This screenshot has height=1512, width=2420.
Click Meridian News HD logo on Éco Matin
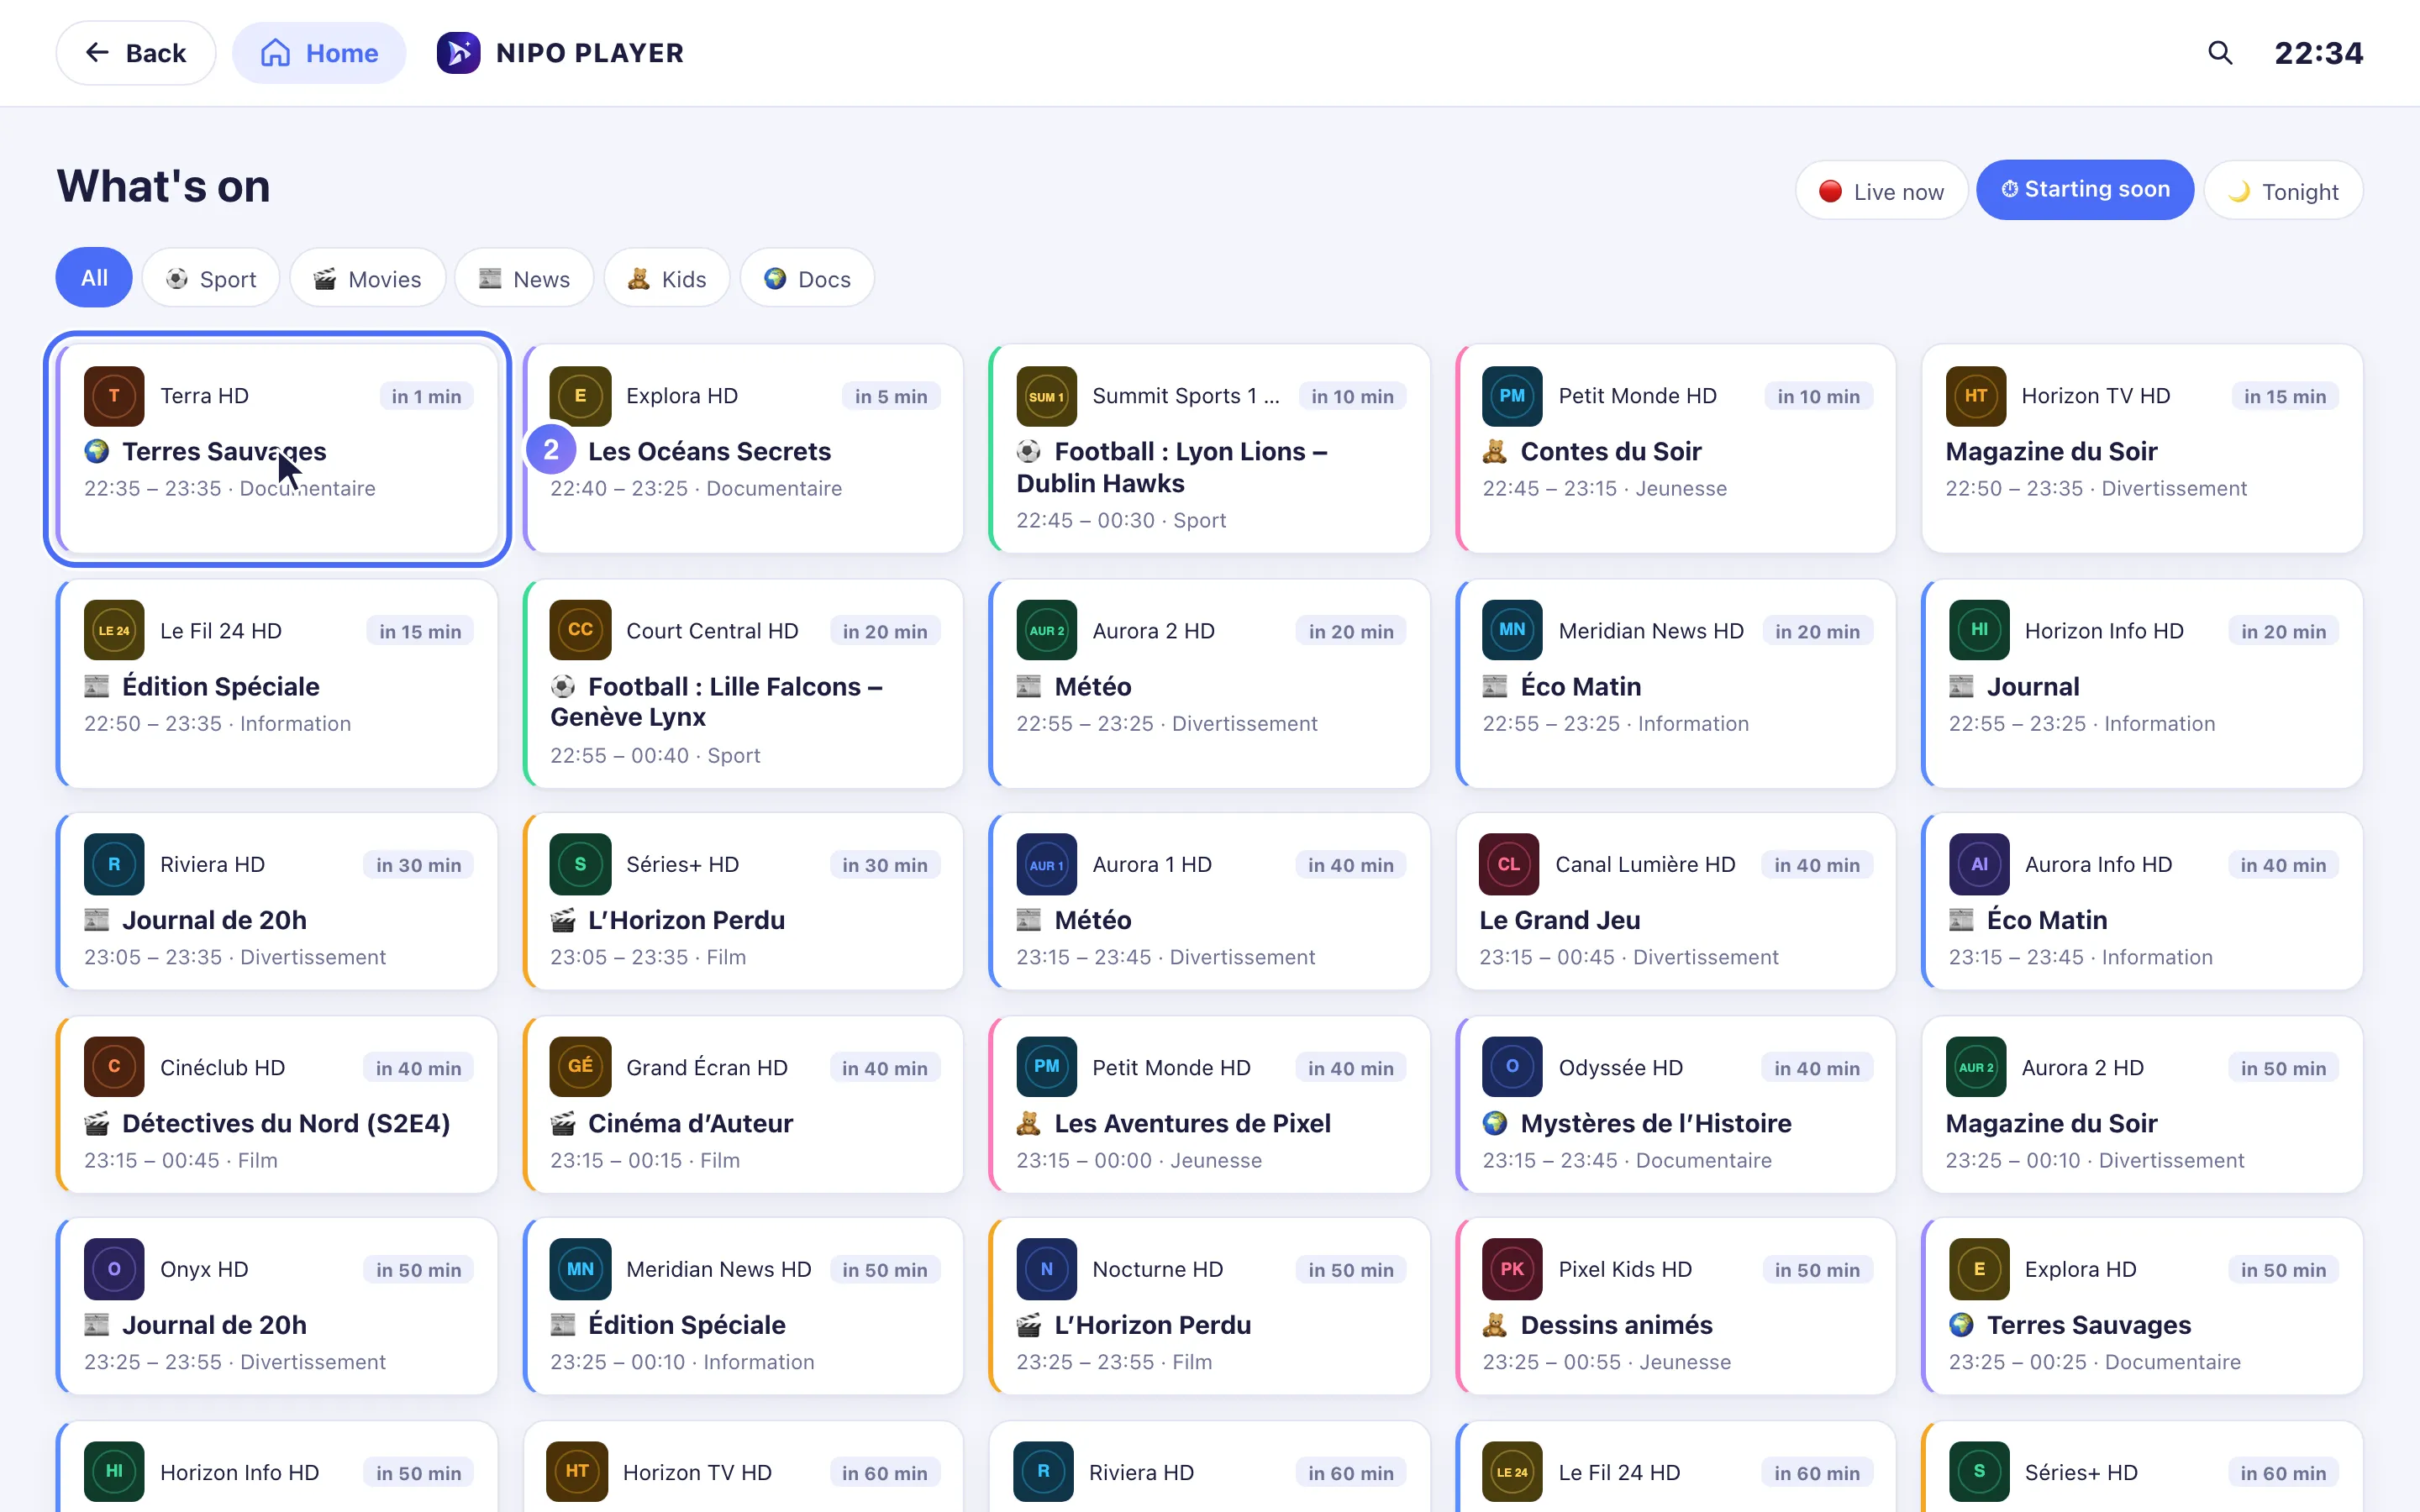click(x=1512, y=631)
